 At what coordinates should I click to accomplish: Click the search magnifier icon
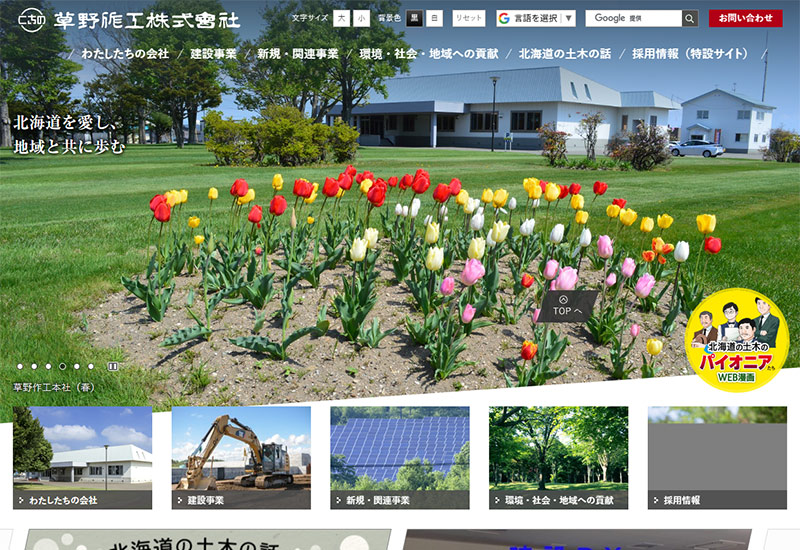tap(689, 18)
